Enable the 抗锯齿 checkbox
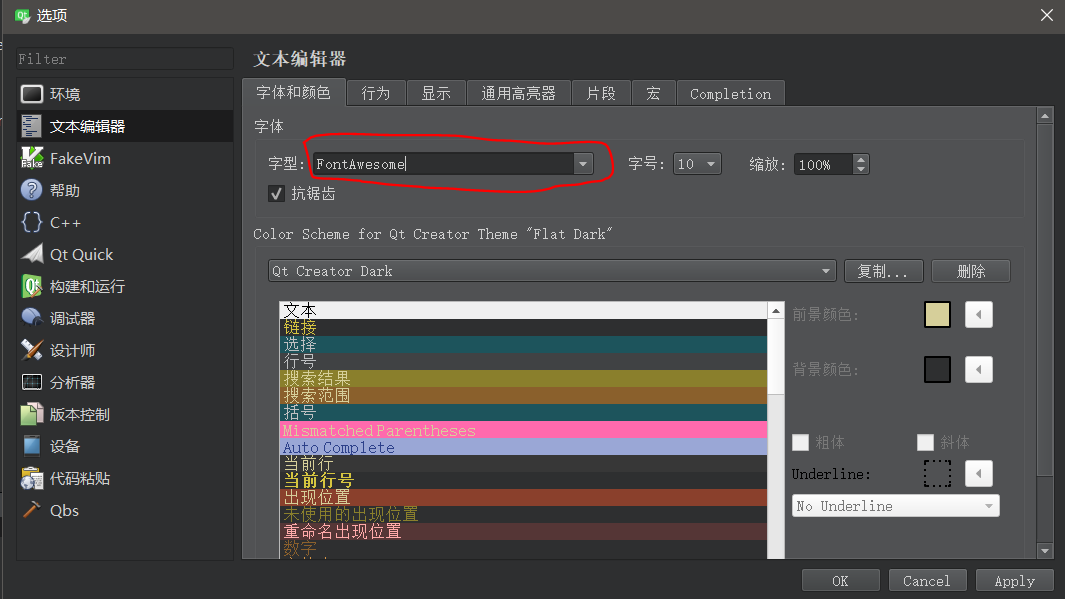Viewport: 1065px width, 599px height. [276, 193]
